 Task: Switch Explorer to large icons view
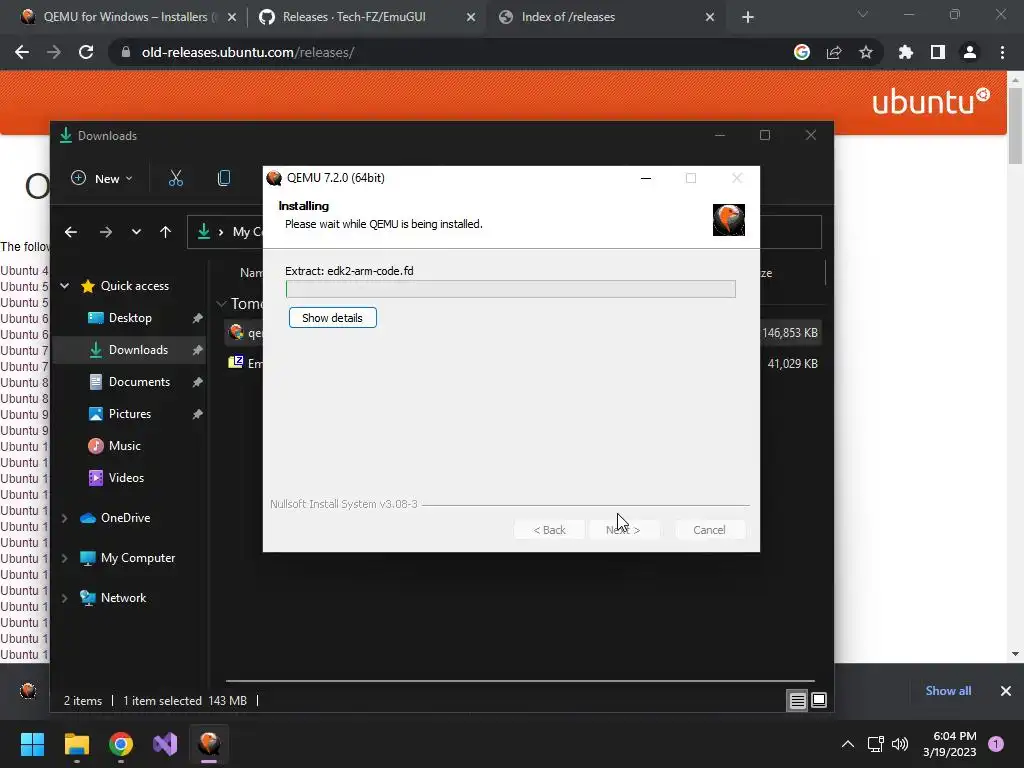819,701
